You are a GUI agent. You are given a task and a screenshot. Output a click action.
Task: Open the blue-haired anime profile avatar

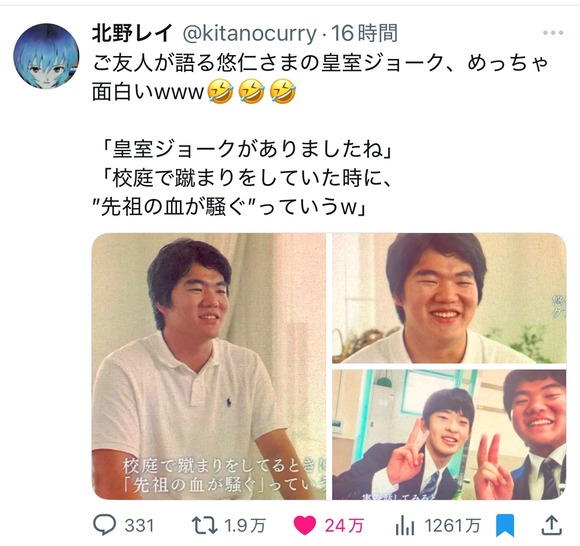(47, 56)
